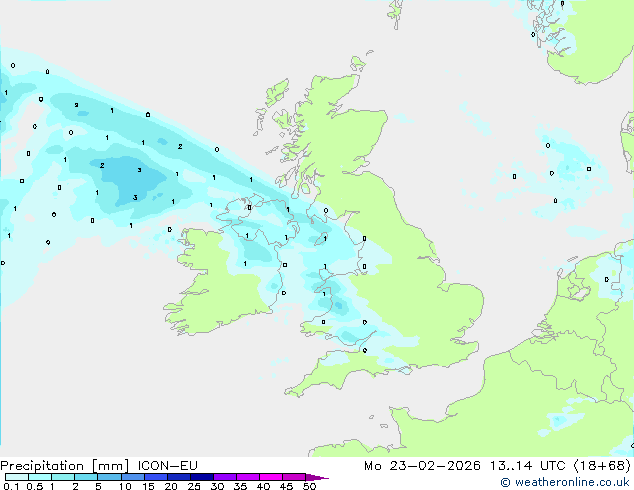
Task: Click the 1–2 mm legend color swatch
Action: point(63,477)
